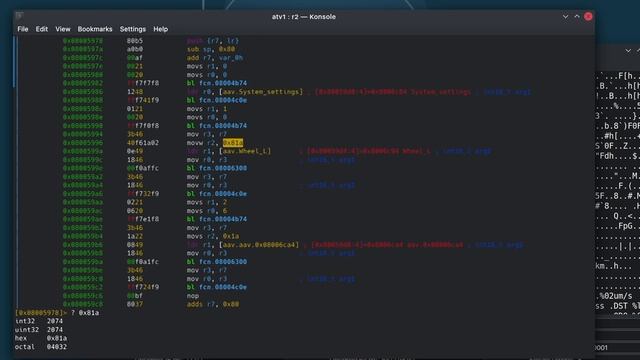Click the title 'atv1 : r2 — Konsole'
Image resolution: width=640 pixels, height=360 pixels.
click(304, 17)
